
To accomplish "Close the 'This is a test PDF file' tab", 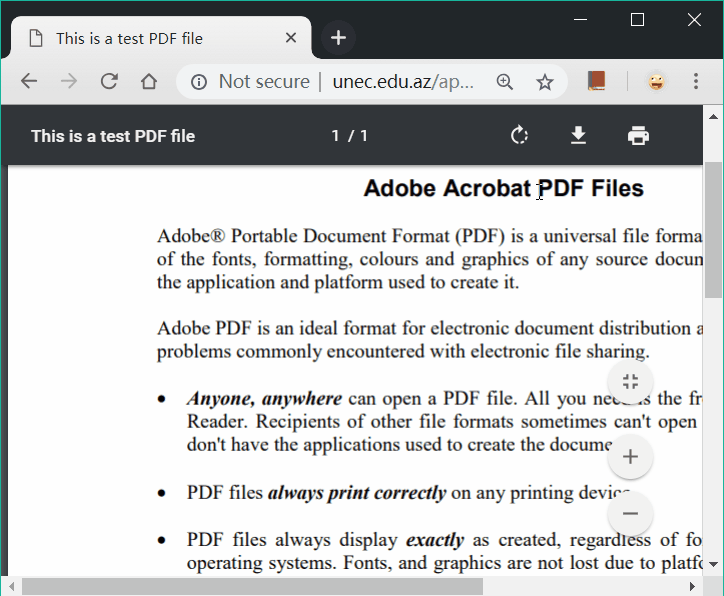I will (x=291, y=37).
